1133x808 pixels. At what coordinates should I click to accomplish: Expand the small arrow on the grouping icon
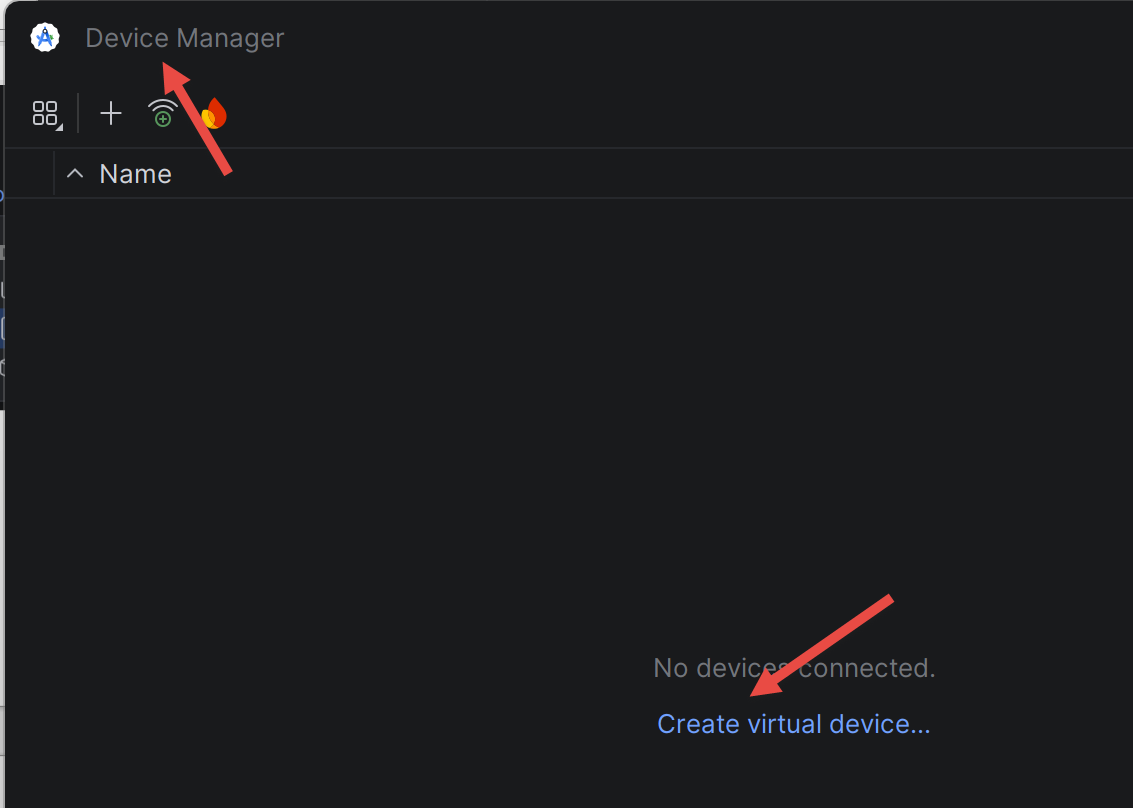pyautogui.click(x=60, y=127)
